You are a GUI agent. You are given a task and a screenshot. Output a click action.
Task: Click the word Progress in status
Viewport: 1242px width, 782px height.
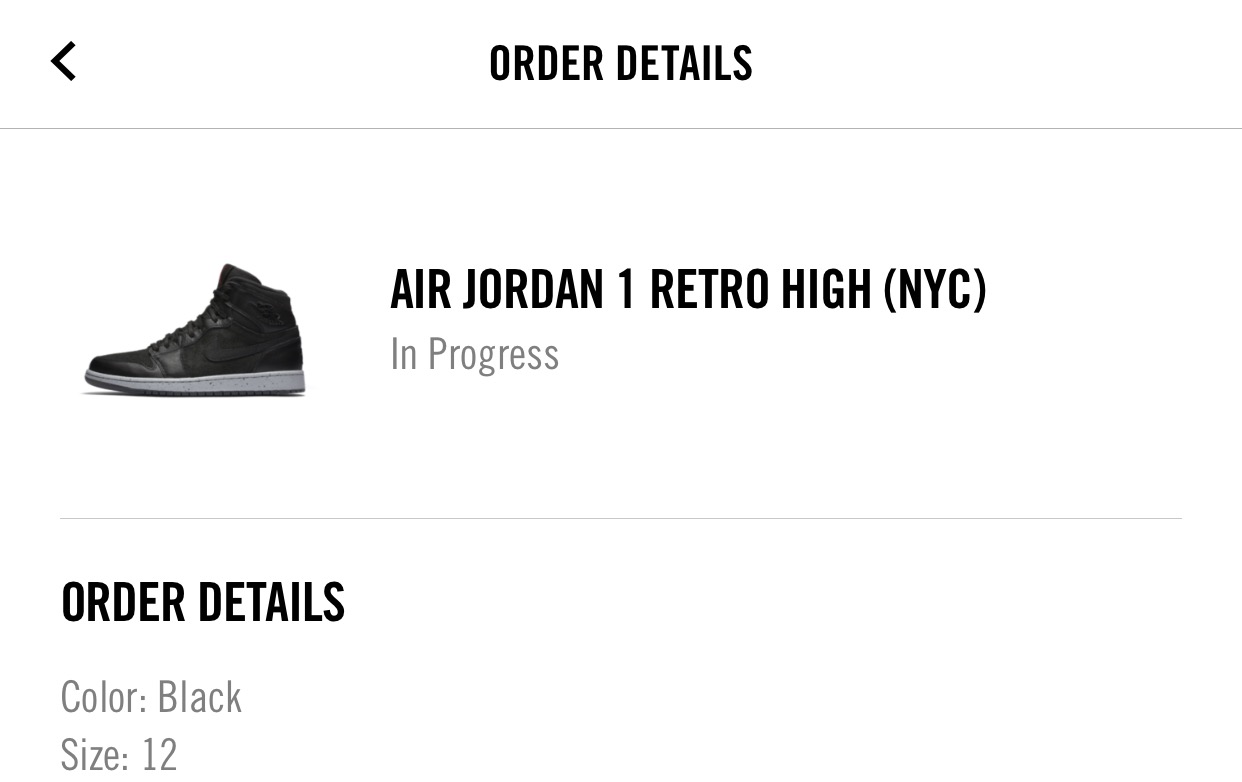click(493, 354)
